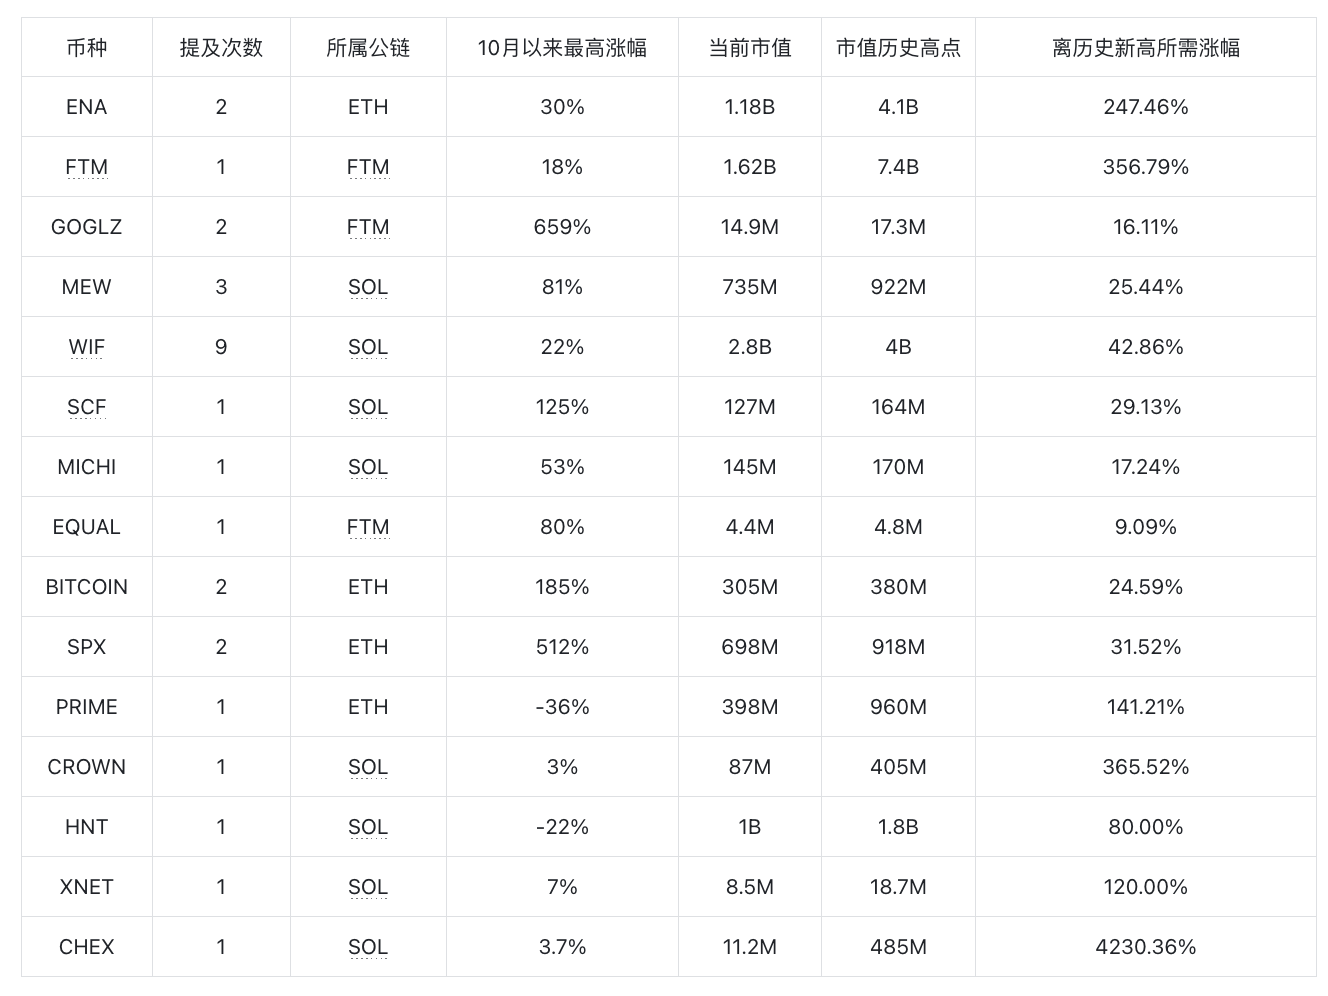The width and height of the screenshot is (1328, 996).
Task: Click the 10月以来最高涨幅 column header
Action: pyautogui.click(x=562, y=47)
